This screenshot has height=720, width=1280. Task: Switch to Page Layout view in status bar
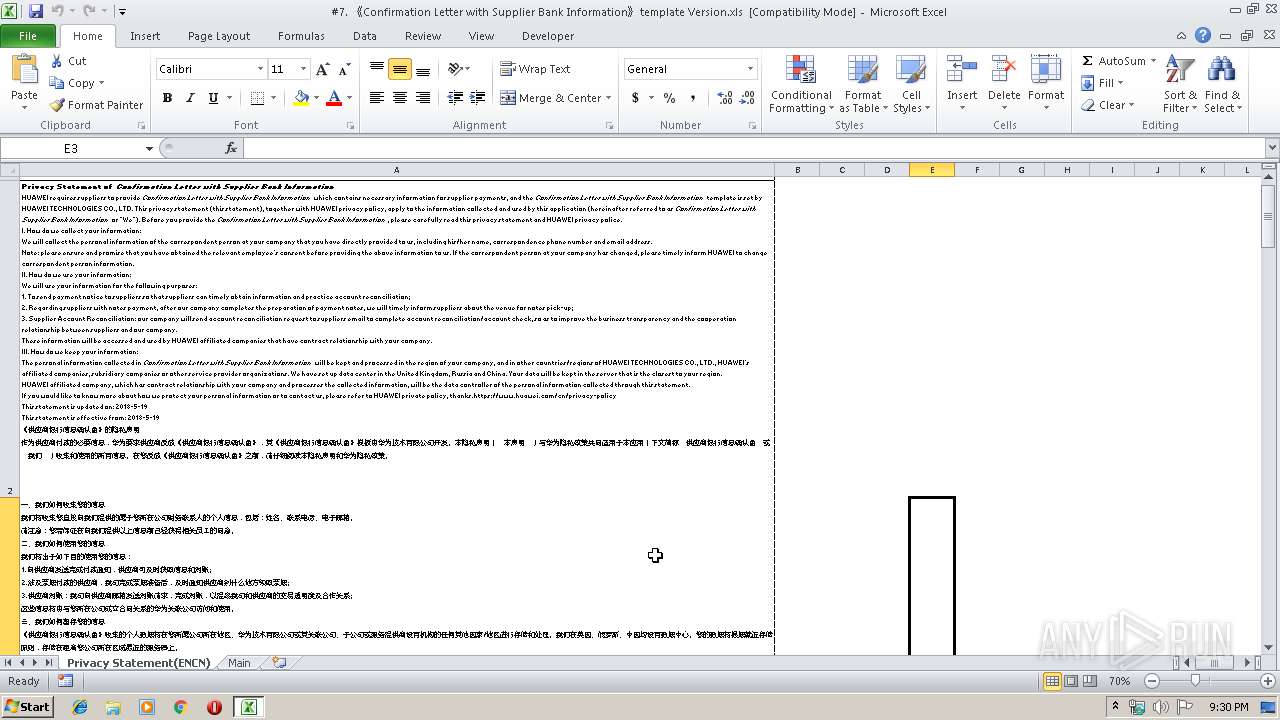coord(1071,681)
